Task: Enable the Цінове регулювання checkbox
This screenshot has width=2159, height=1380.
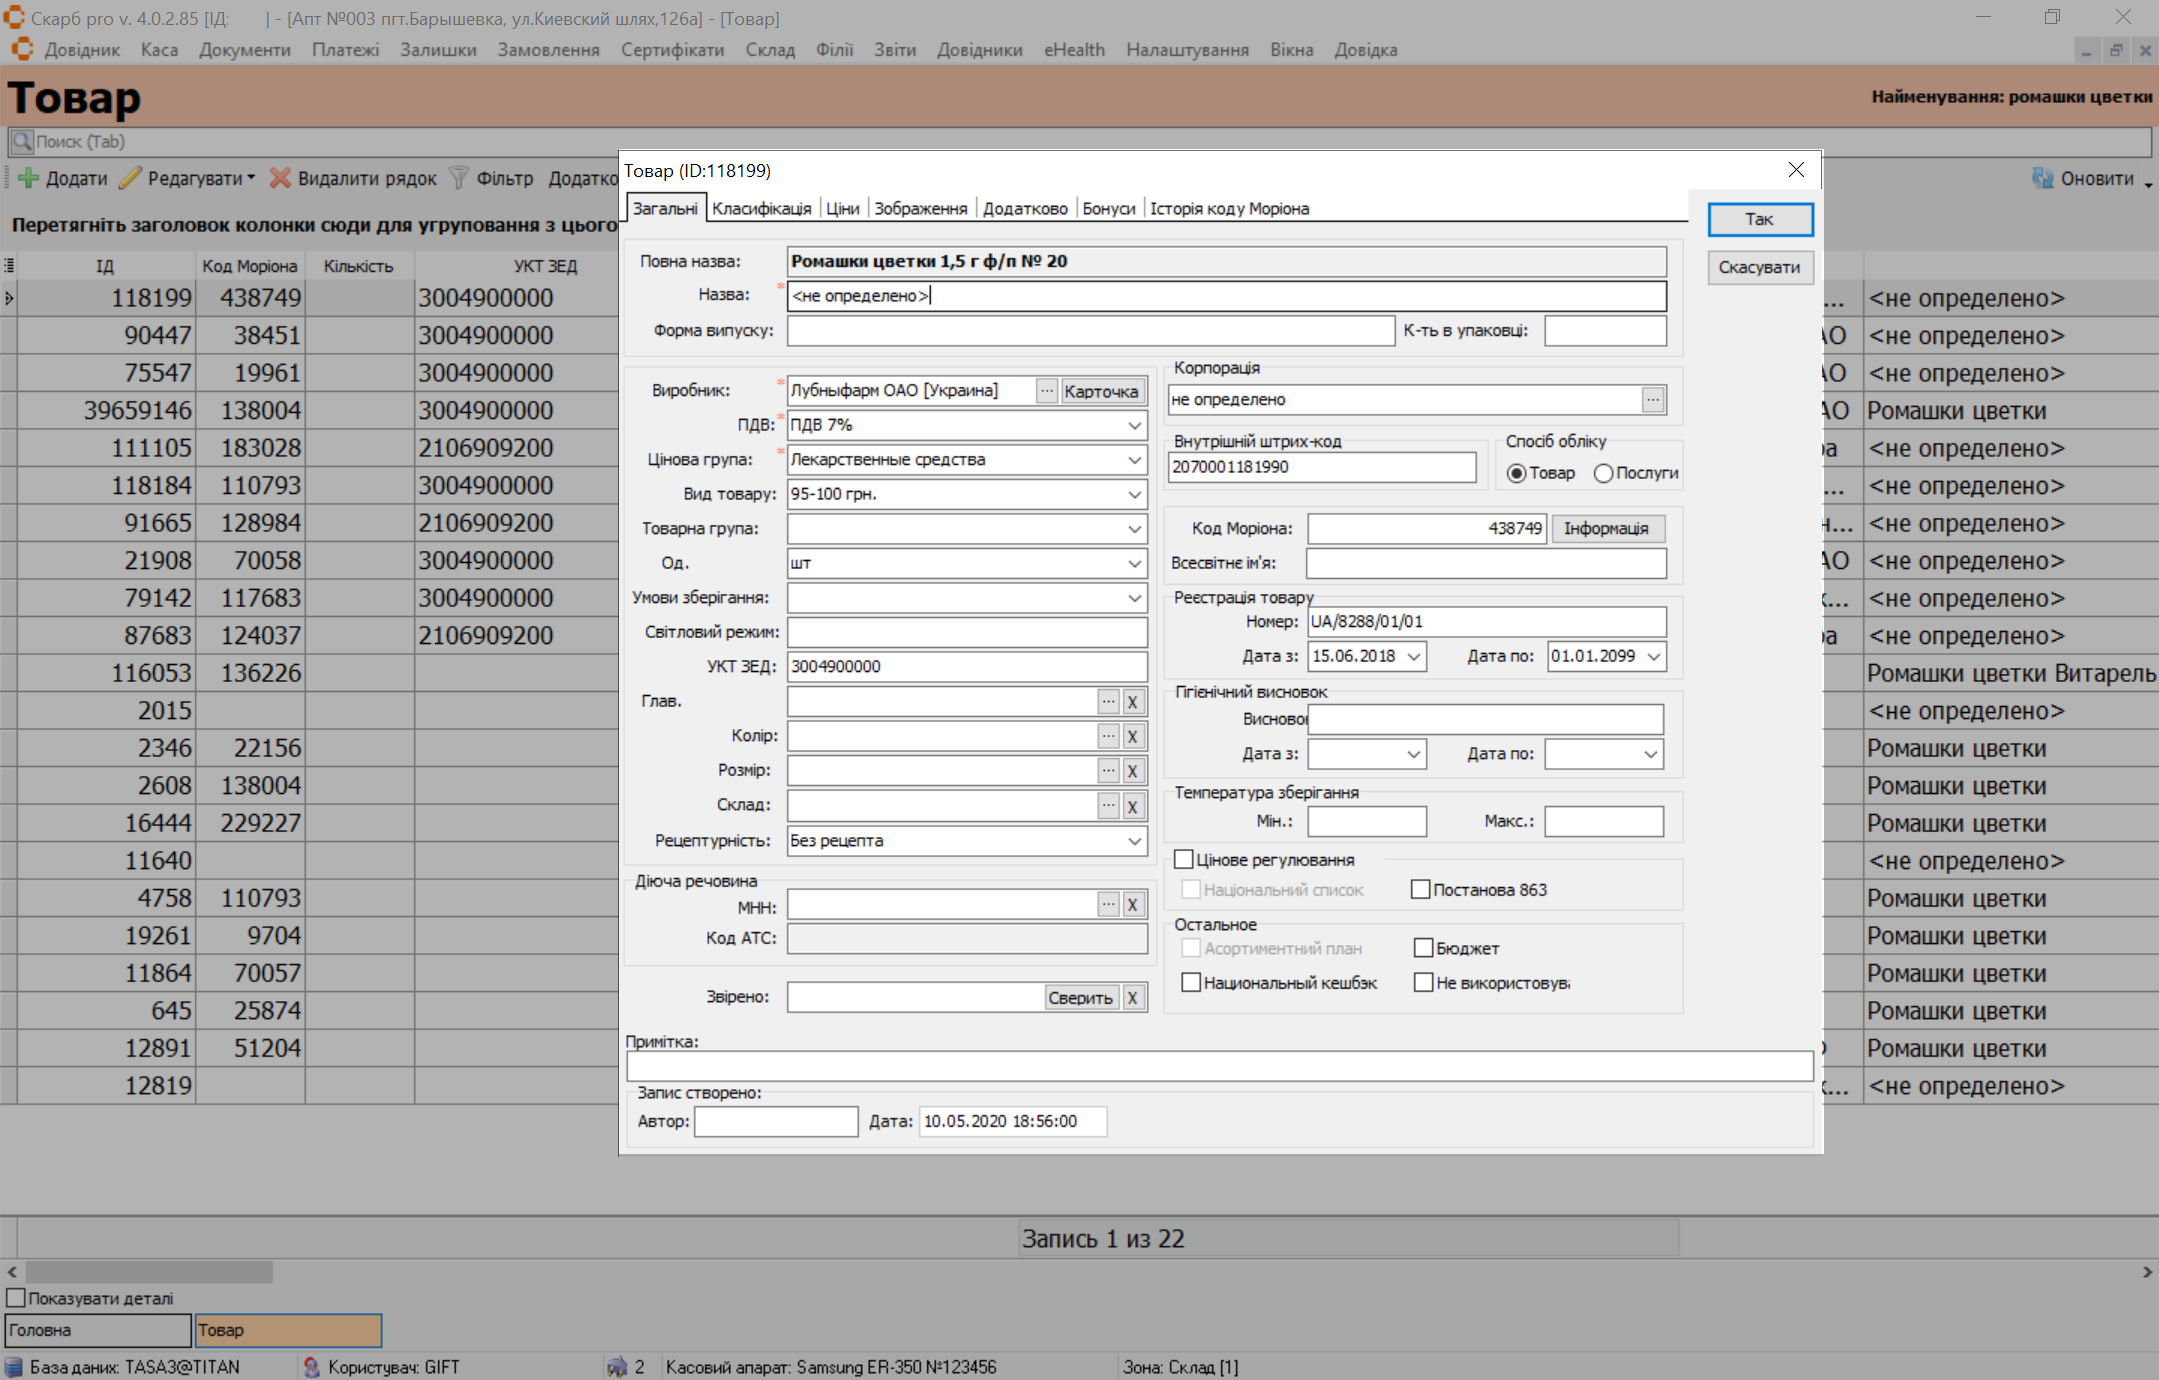Action: point(1184,860)
